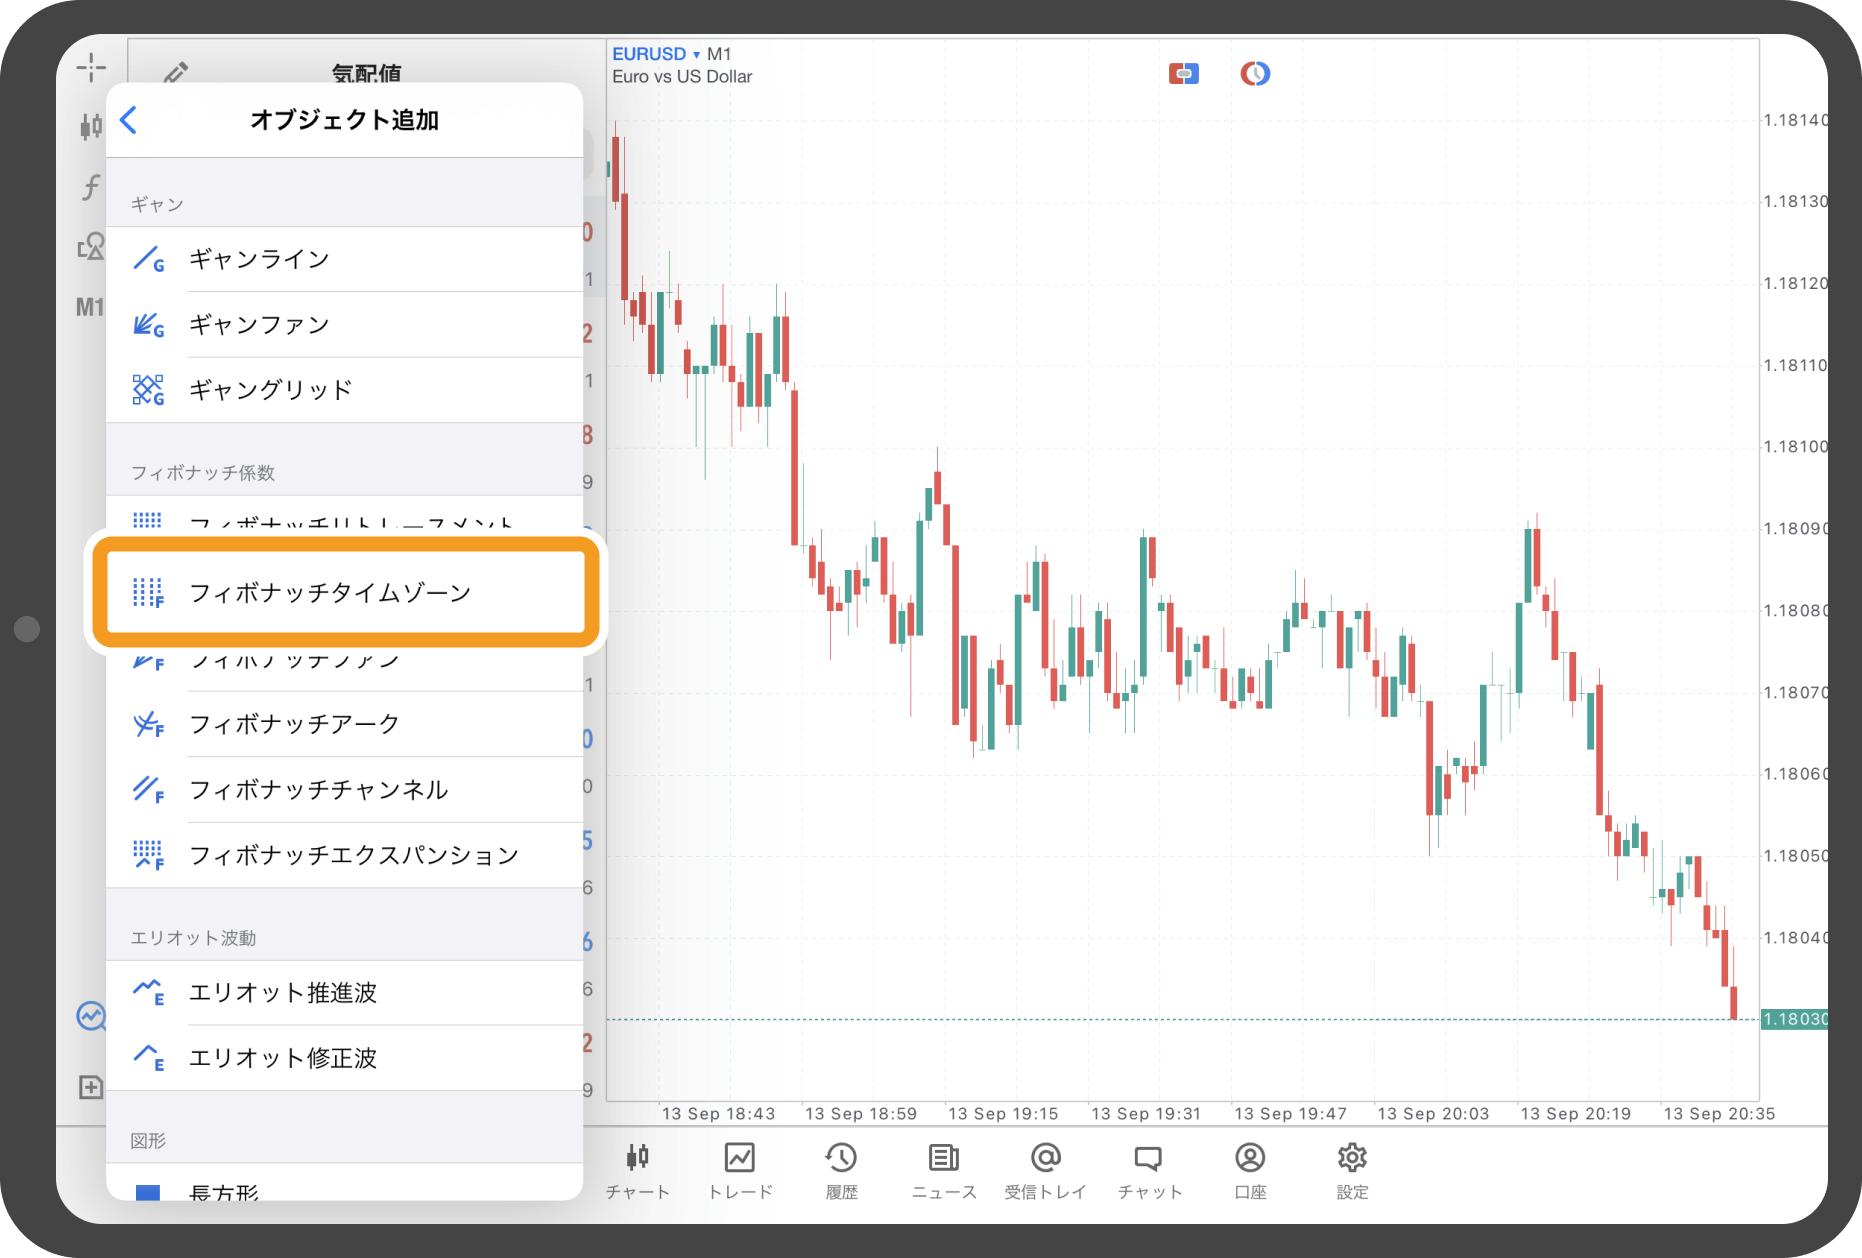Select the crosshair tool in the sidebar
The image size is (1862, 1258).
(91, 67)
